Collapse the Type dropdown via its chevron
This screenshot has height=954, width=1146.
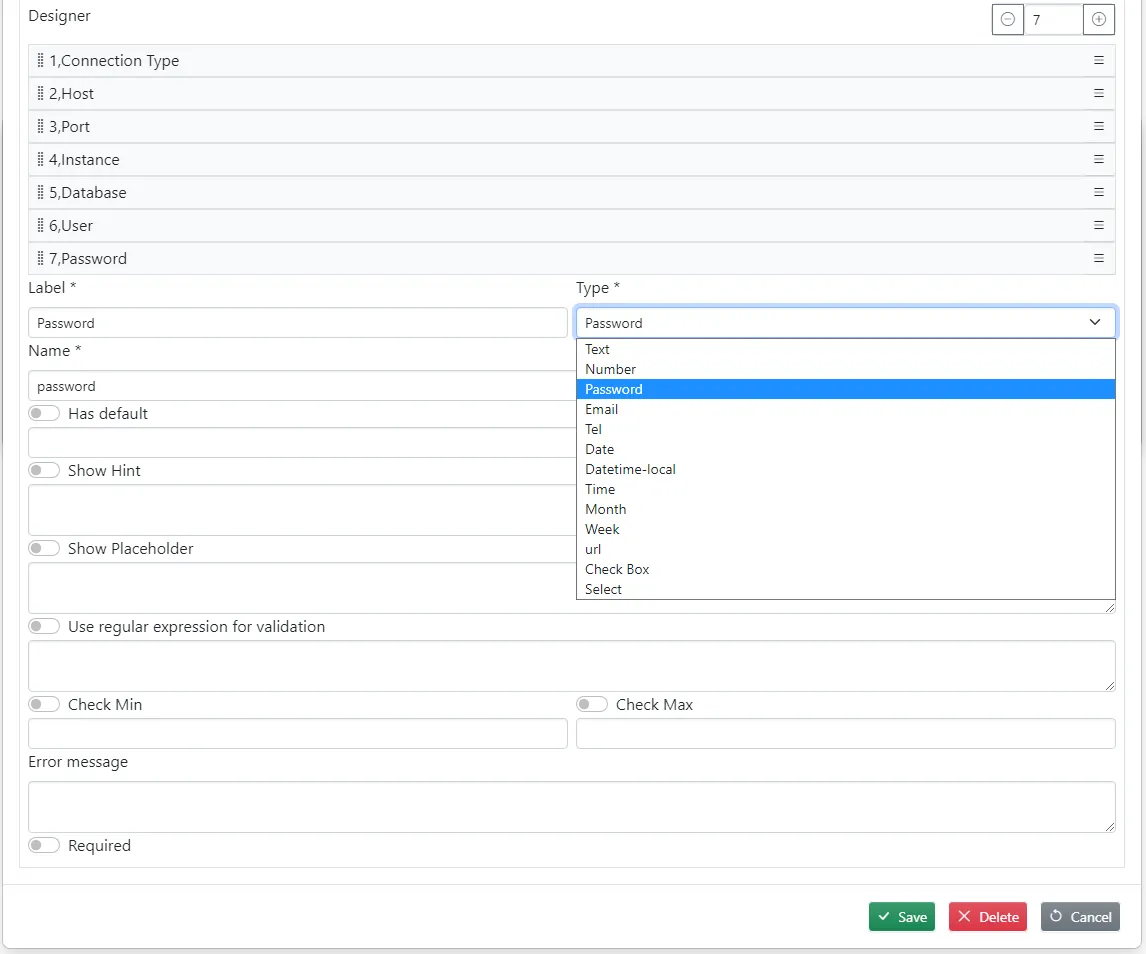click(x=1095, y=323)
